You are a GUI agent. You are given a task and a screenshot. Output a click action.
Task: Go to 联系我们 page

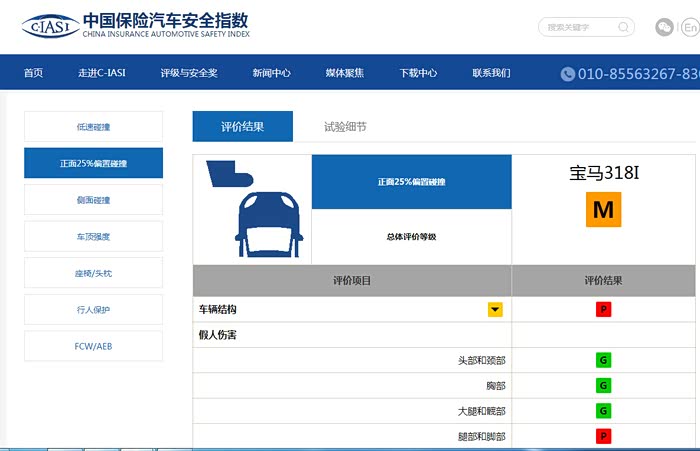[x=491, y=73]
